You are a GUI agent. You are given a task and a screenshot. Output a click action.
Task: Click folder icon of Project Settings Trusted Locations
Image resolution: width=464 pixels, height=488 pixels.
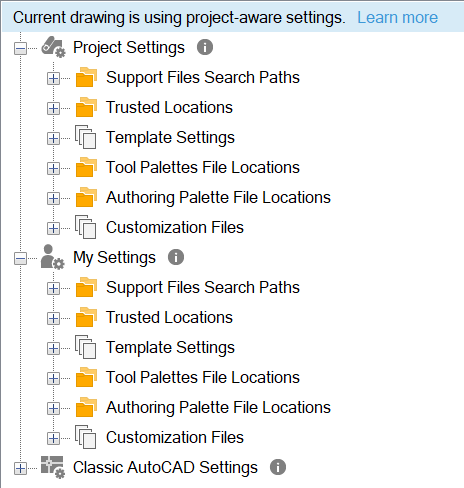(86, 107)
